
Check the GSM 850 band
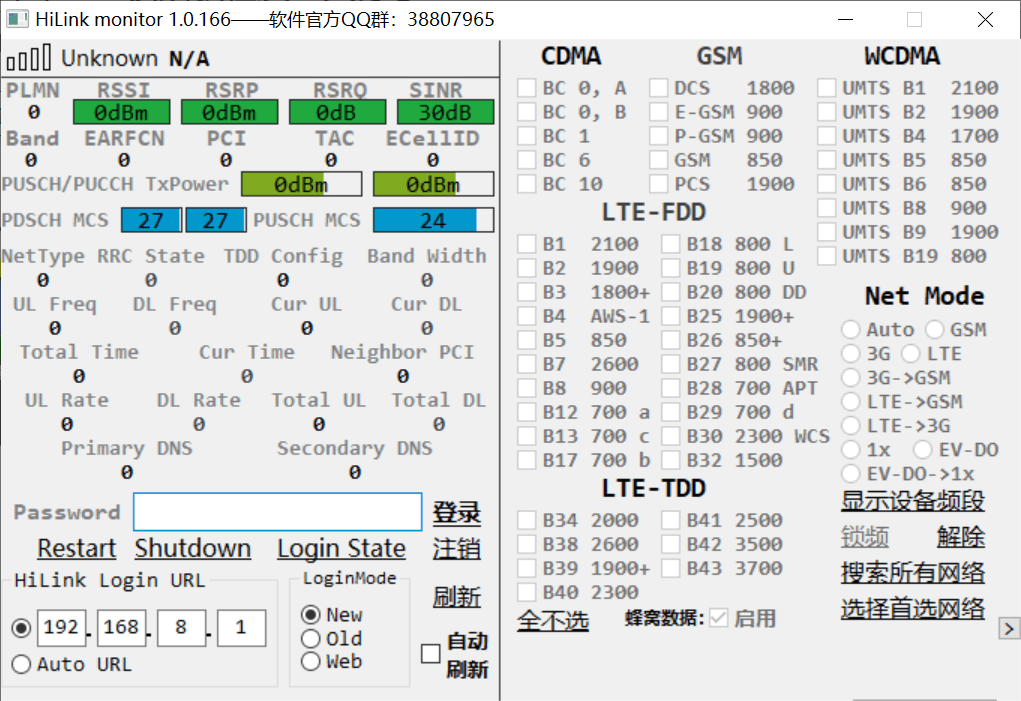click(x=658, y=159)
